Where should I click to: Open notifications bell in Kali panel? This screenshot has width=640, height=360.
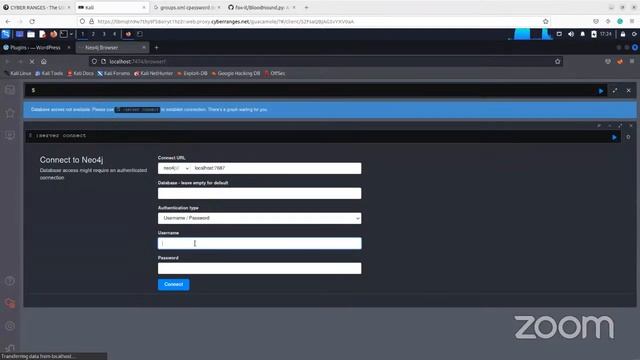(x=582, y=34)
